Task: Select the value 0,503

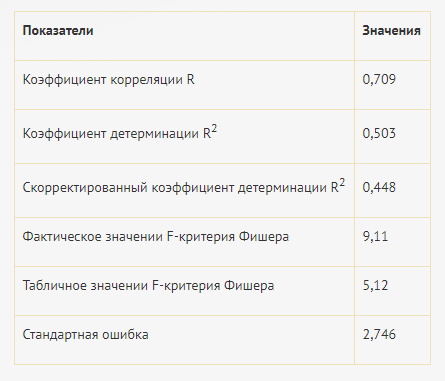Action: [x=379, y=133]
